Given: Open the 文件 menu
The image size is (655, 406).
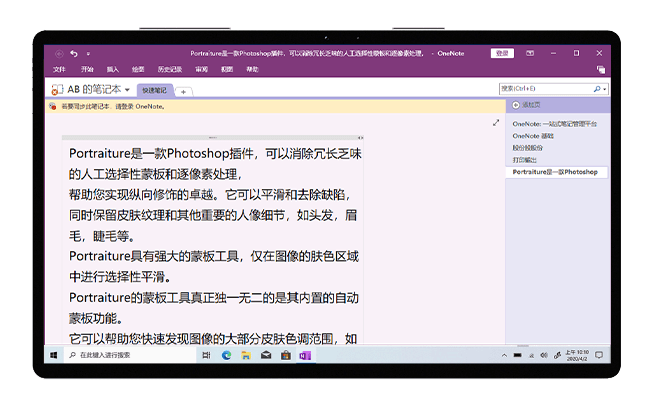Looking at the screenshot, I should tap(59, 69).
